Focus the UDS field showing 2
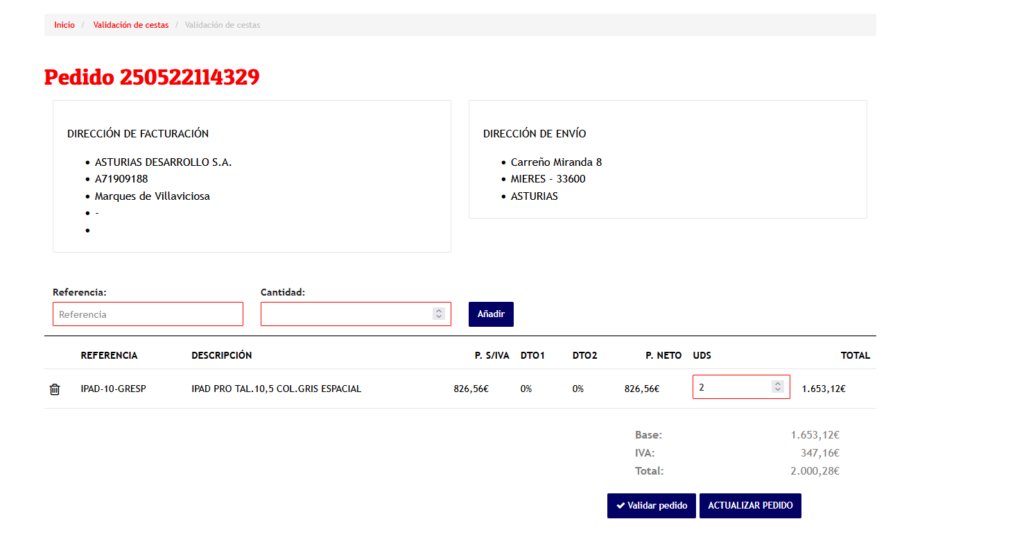This screenshot has height=544, width=1024. [x=741, y=387]
